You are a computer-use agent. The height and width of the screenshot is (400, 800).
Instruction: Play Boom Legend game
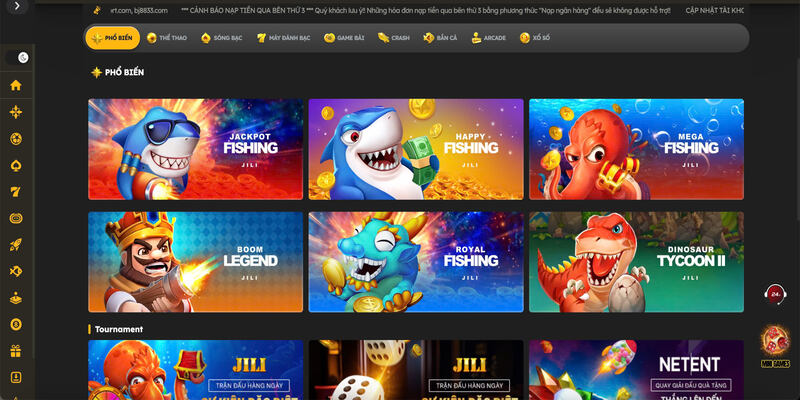click(195, 262)
